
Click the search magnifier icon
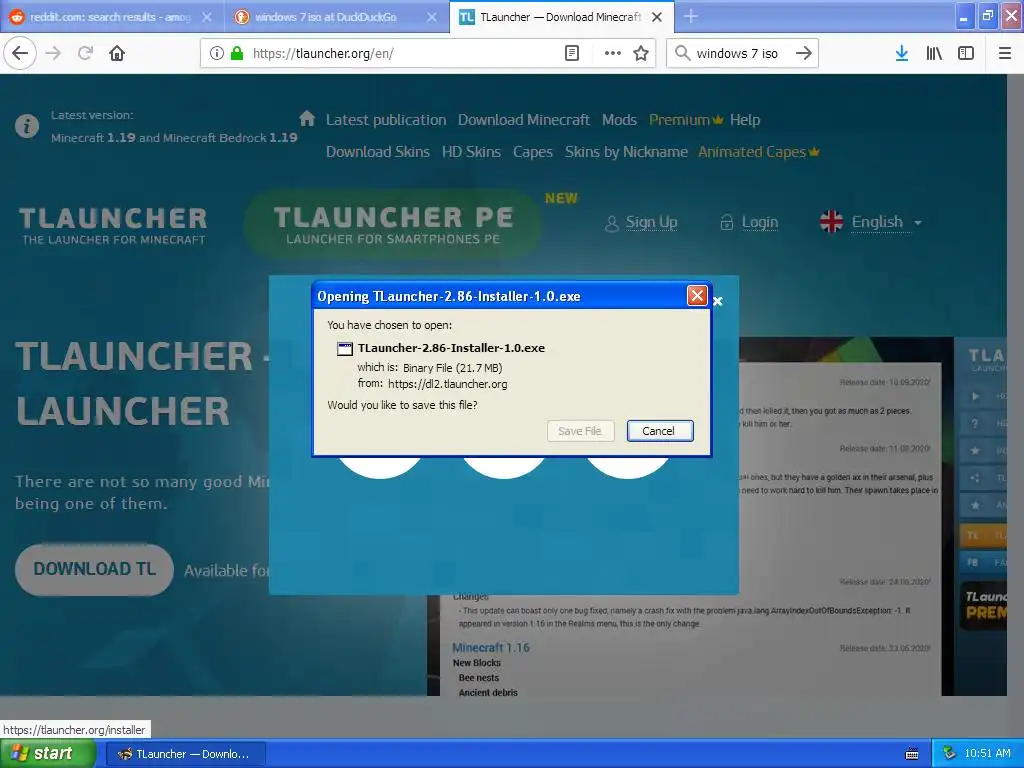point(682,53)
